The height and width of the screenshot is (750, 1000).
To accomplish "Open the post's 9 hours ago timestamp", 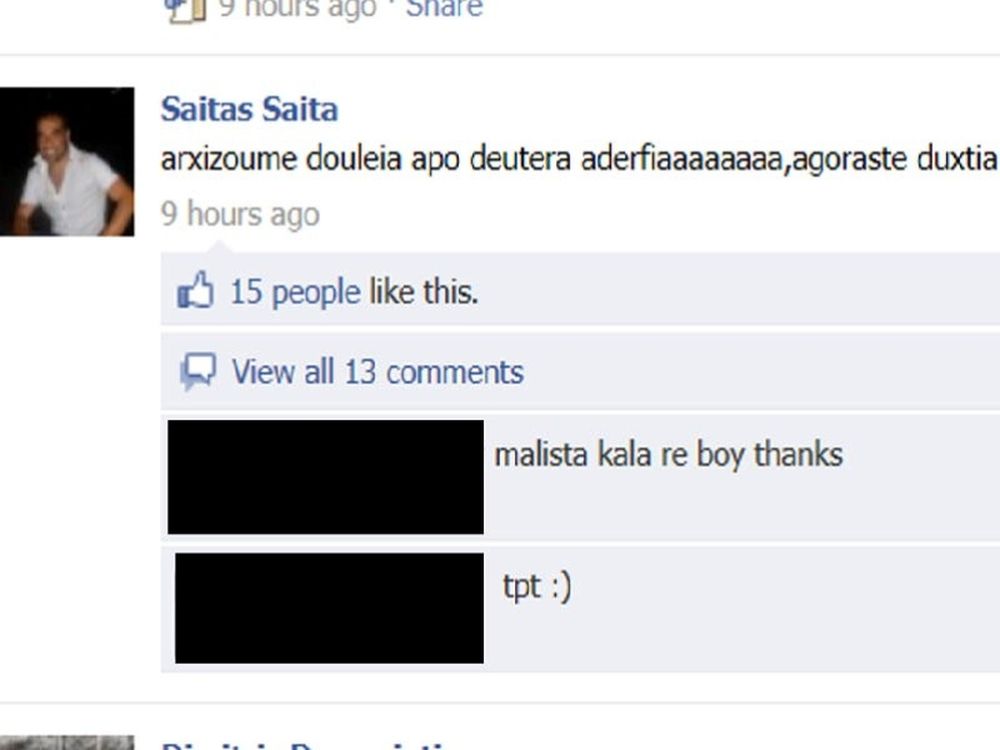I will [240, 214].
